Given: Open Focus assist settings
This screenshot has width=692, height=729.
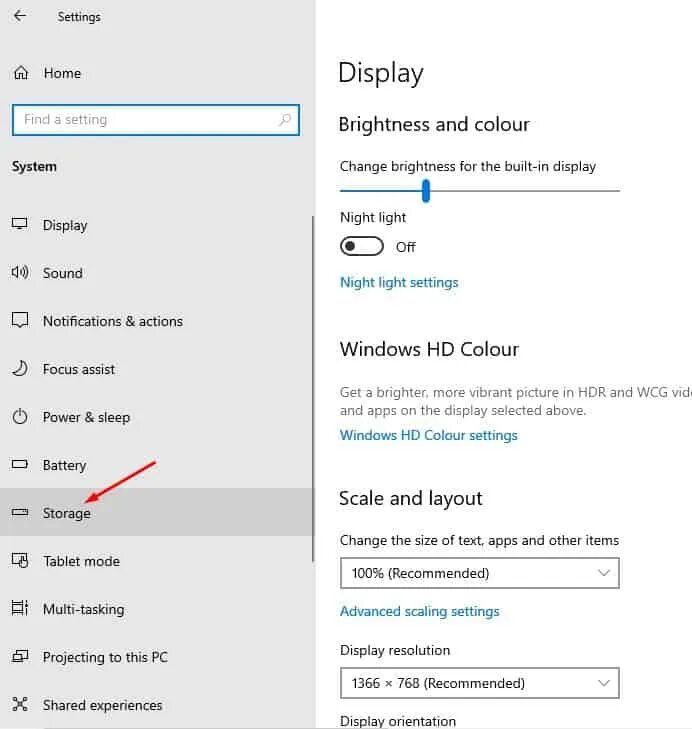Looking at the screenshot, I should click(156, 369).
